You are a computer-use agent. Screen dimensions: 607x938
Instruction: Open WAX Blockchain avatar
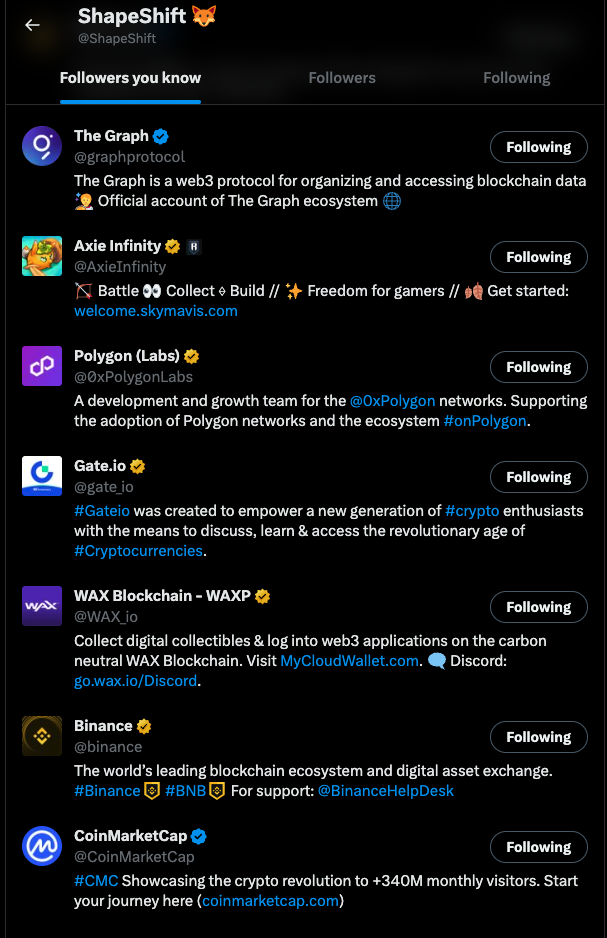(42, 606)
